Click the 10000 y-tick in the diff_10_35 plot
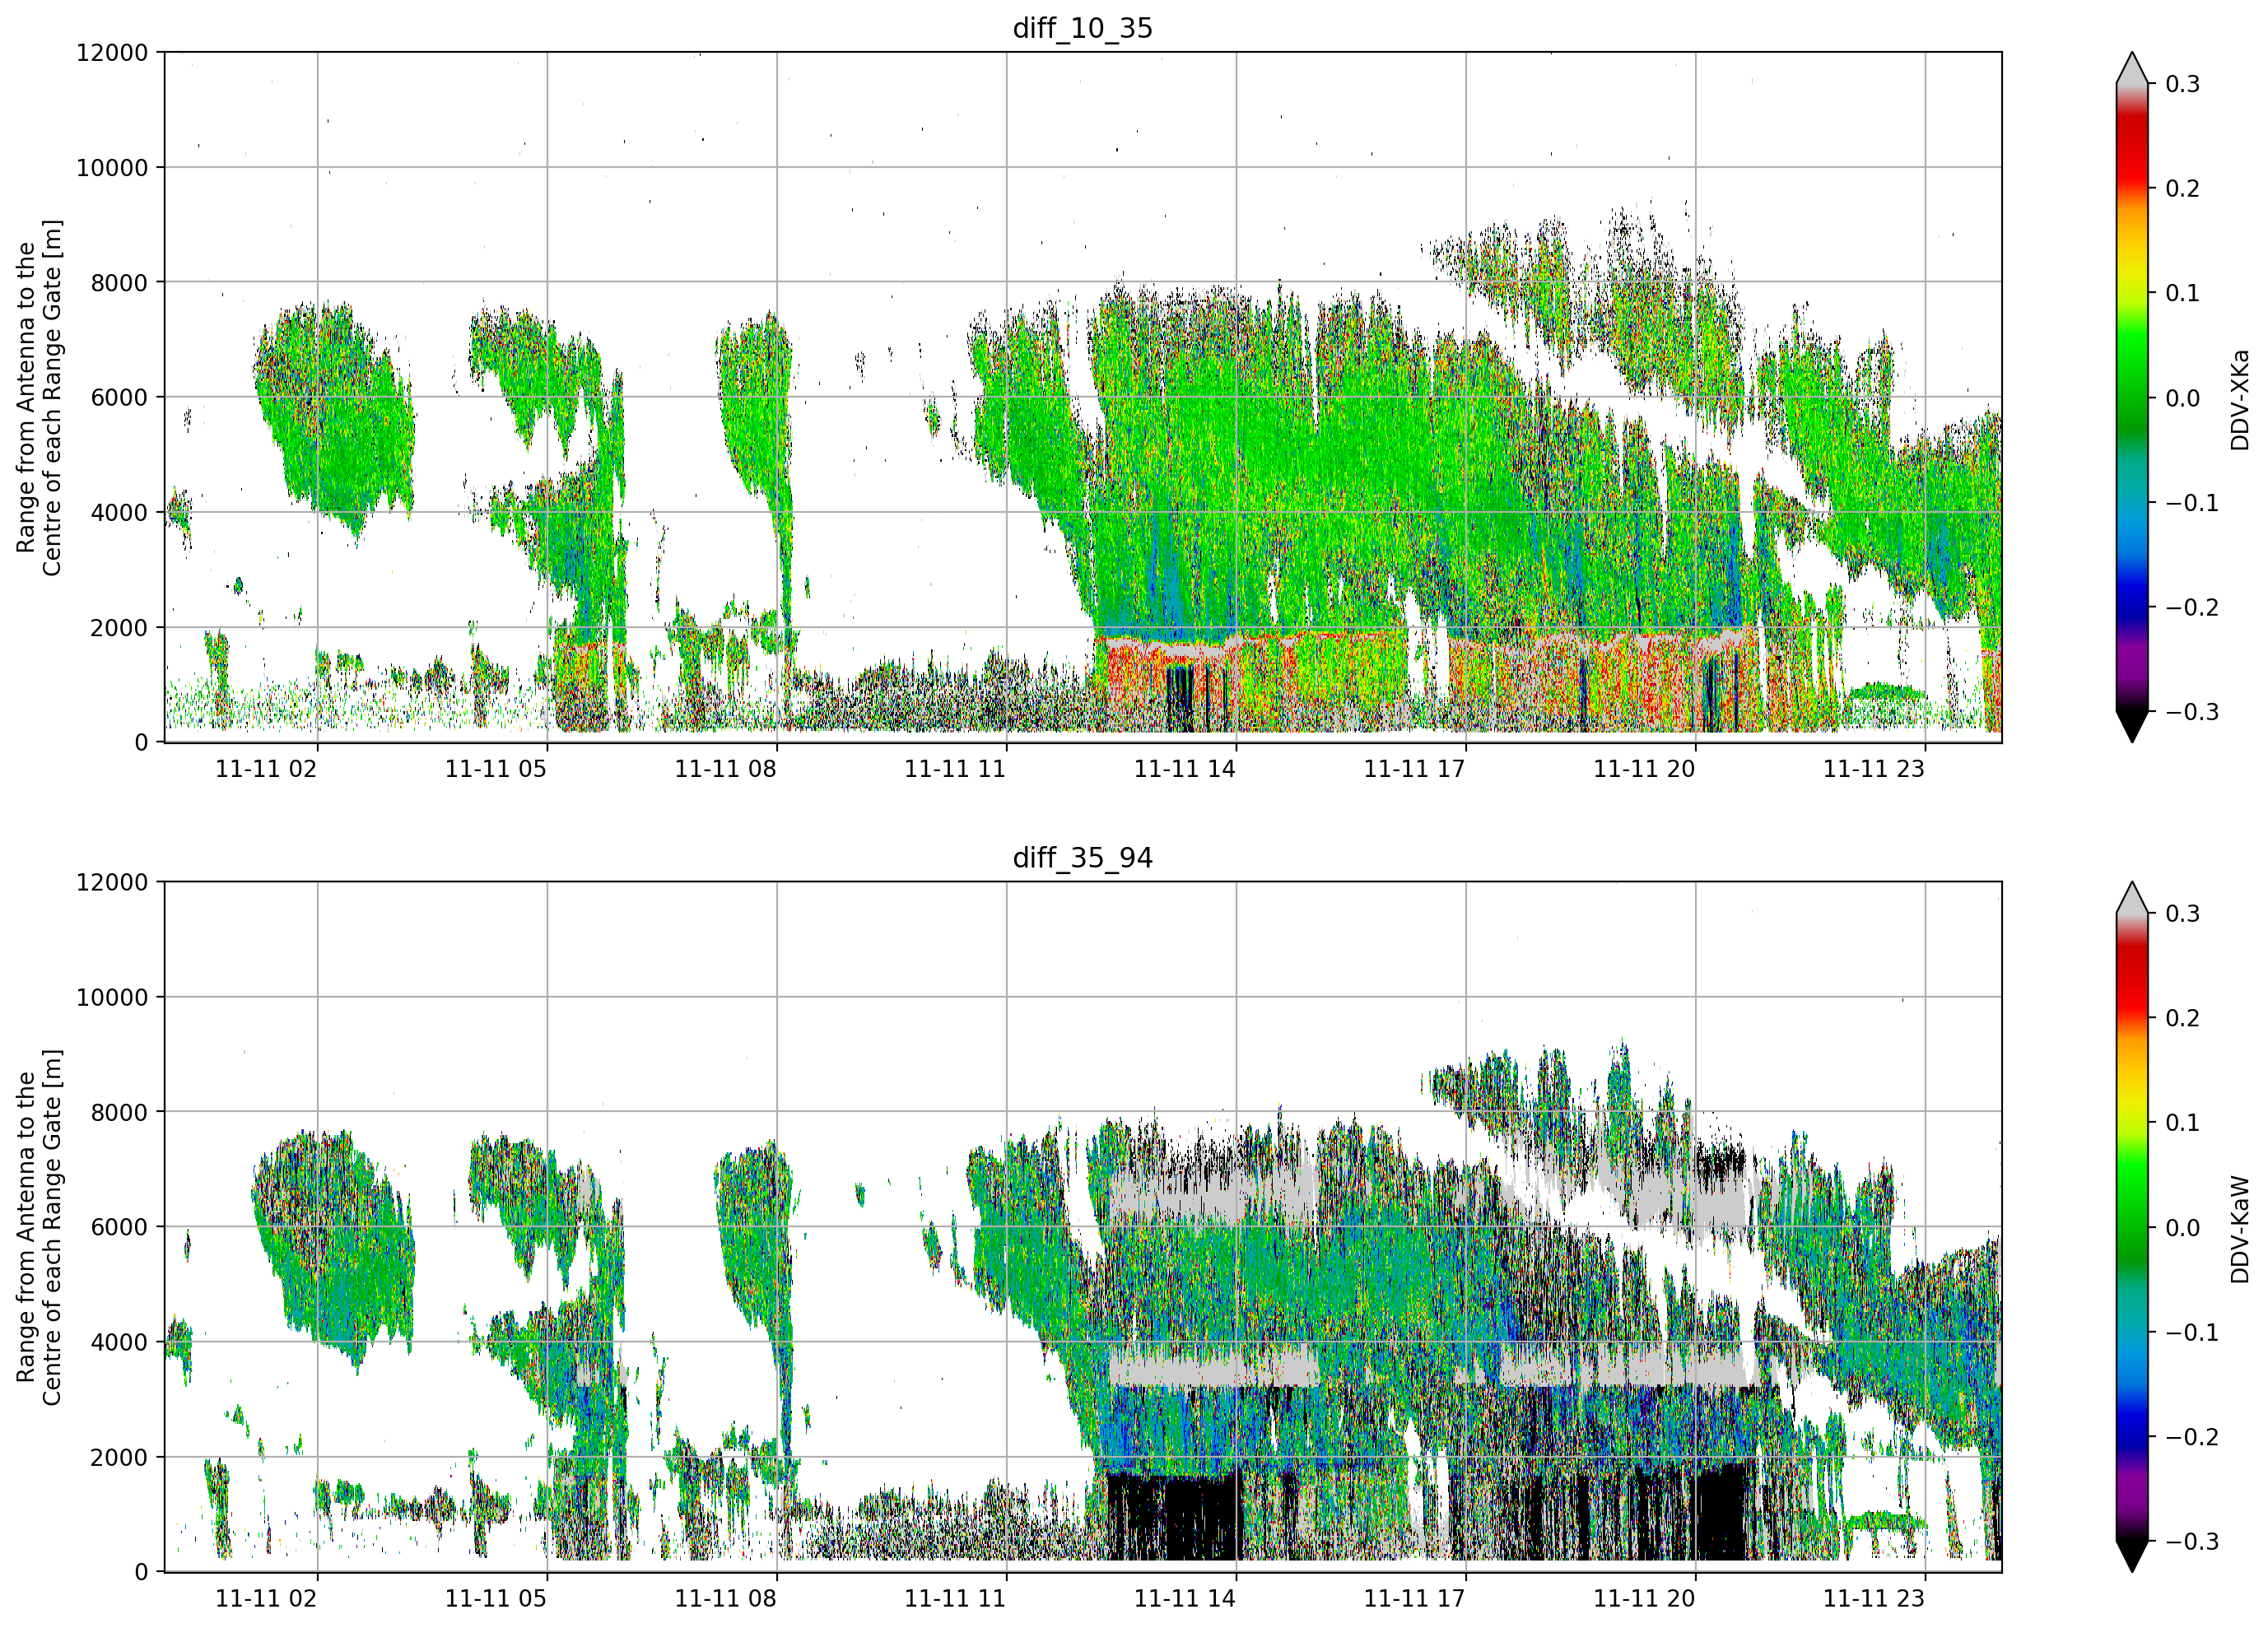Image resolution: width=2268 pixels, height=1628 pixels. pyautogui.click(x=112, y=168)
